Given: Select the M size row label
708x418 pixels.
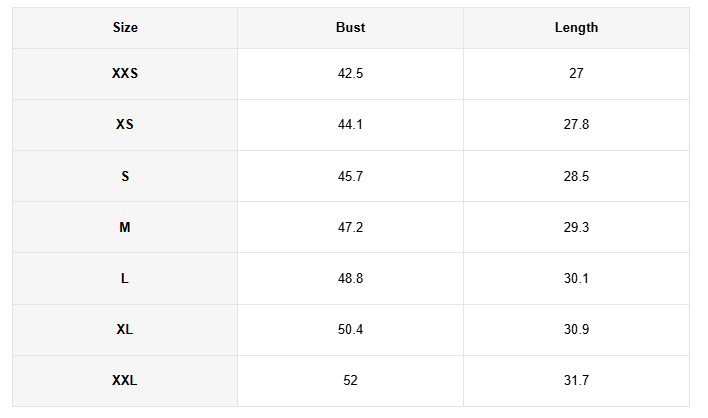Looking at the screenshot, I should coord(125,228).
